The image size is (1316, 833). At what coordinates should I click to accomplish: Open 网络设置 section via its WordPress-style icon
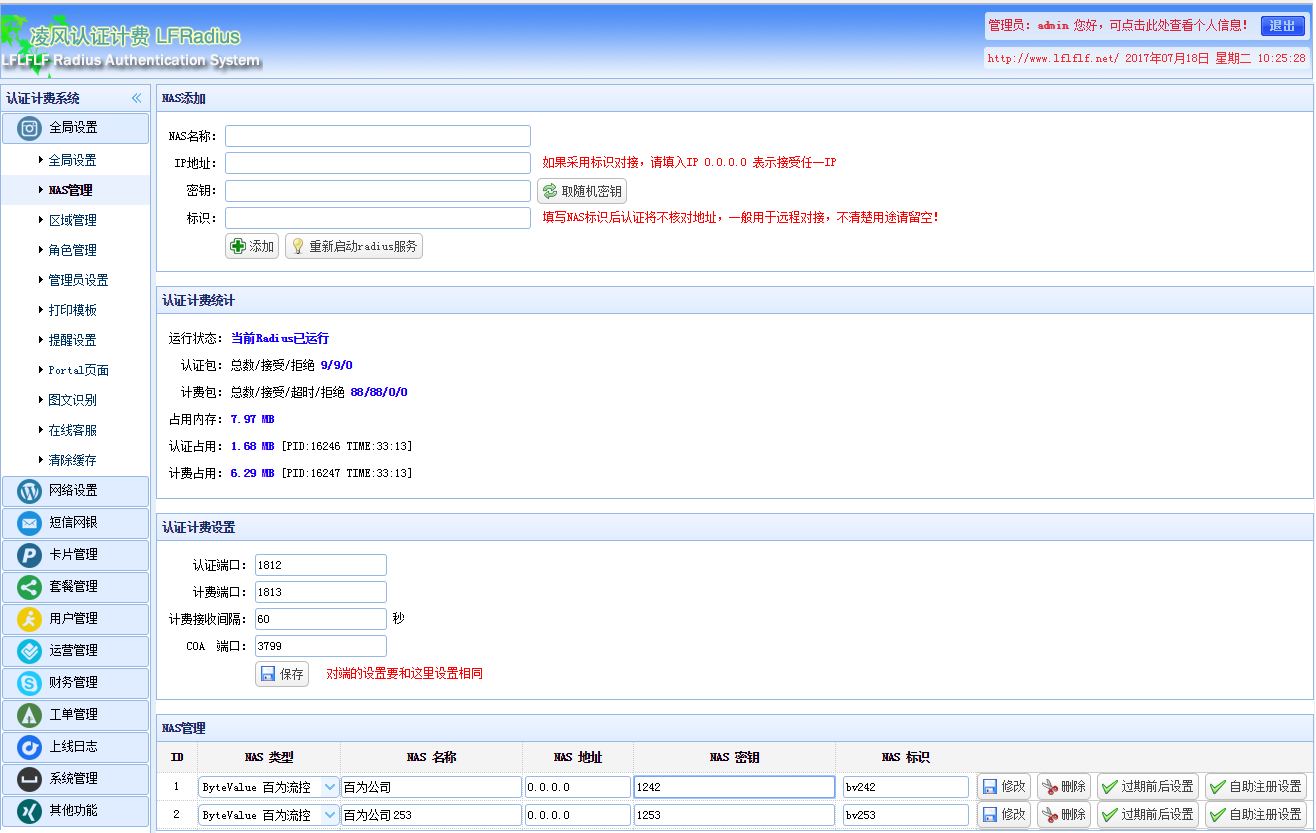30,491
